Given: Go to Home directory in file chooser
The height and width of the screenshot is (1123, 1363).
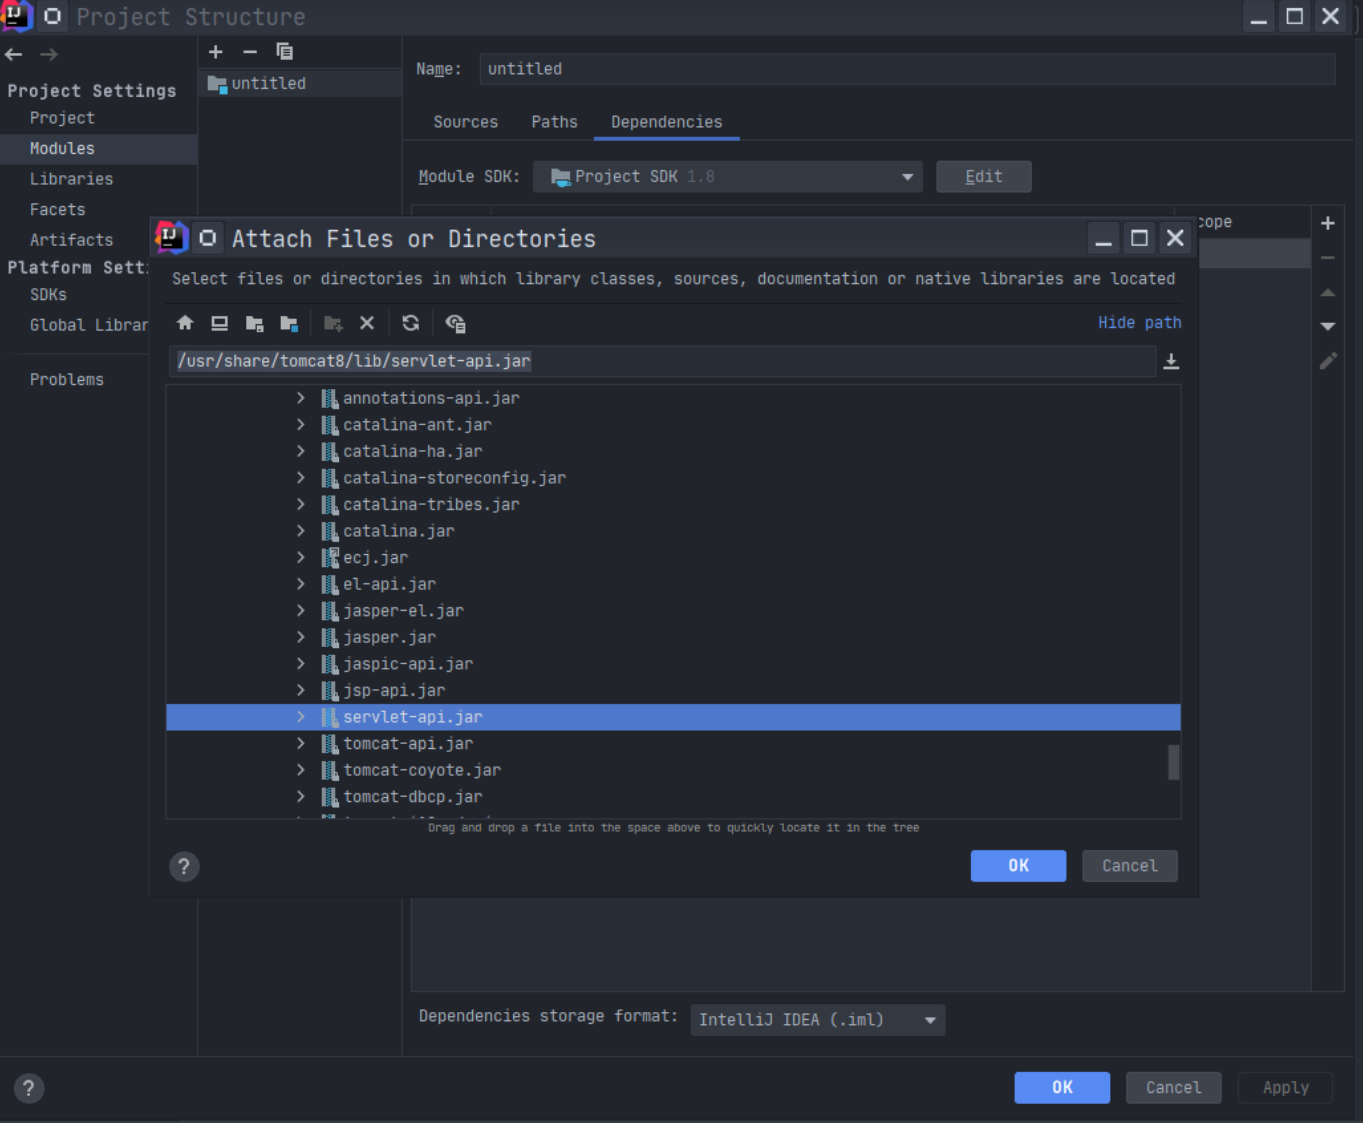Looking at the screenshot, I should [185, 323].
